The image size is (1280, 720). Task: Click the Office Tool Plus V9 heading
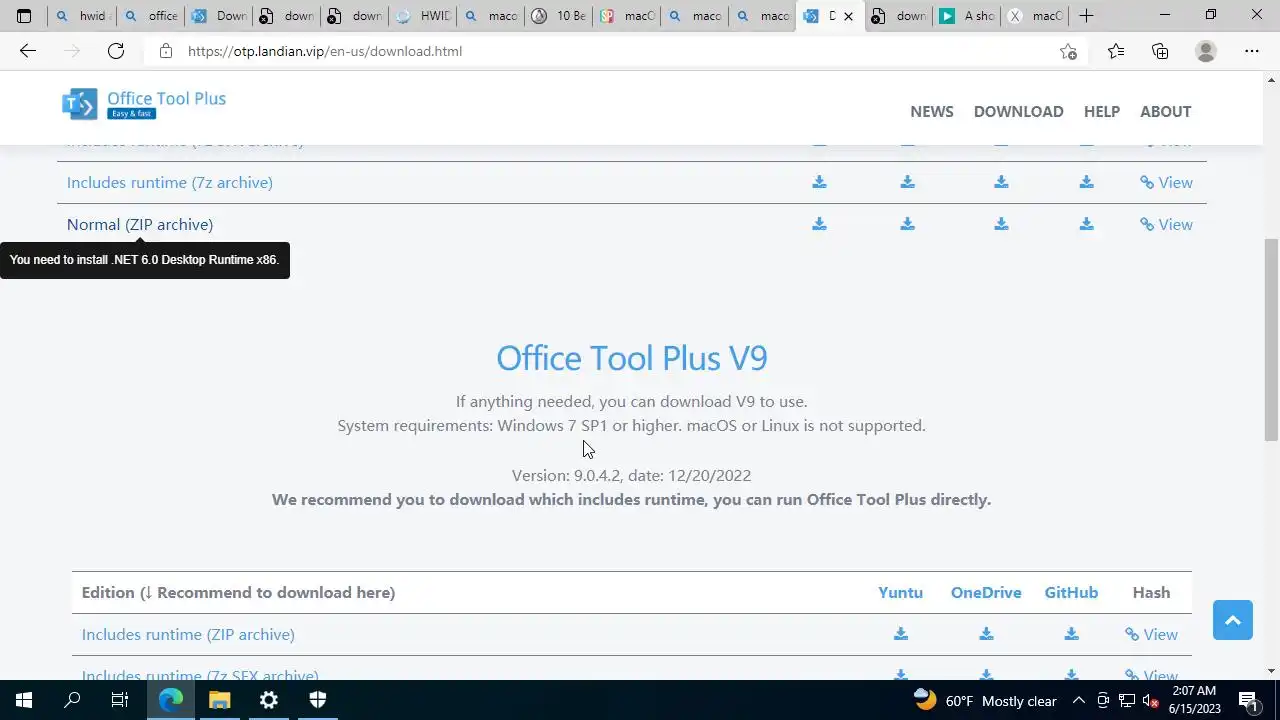tap(632, 358)
